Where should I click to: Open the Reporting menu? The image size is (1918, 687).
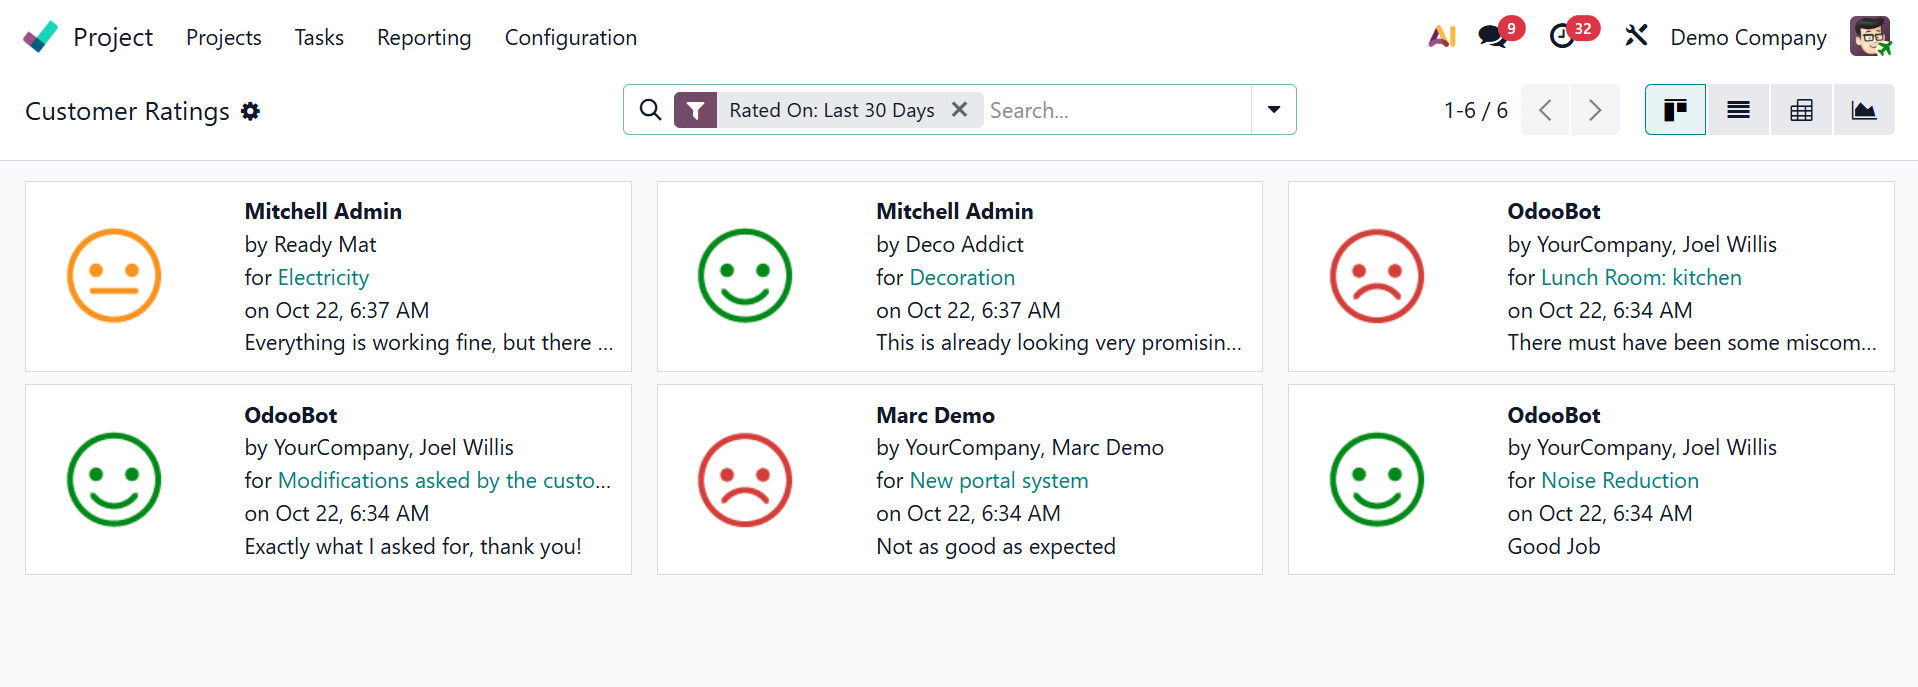[x=424, y=37]
